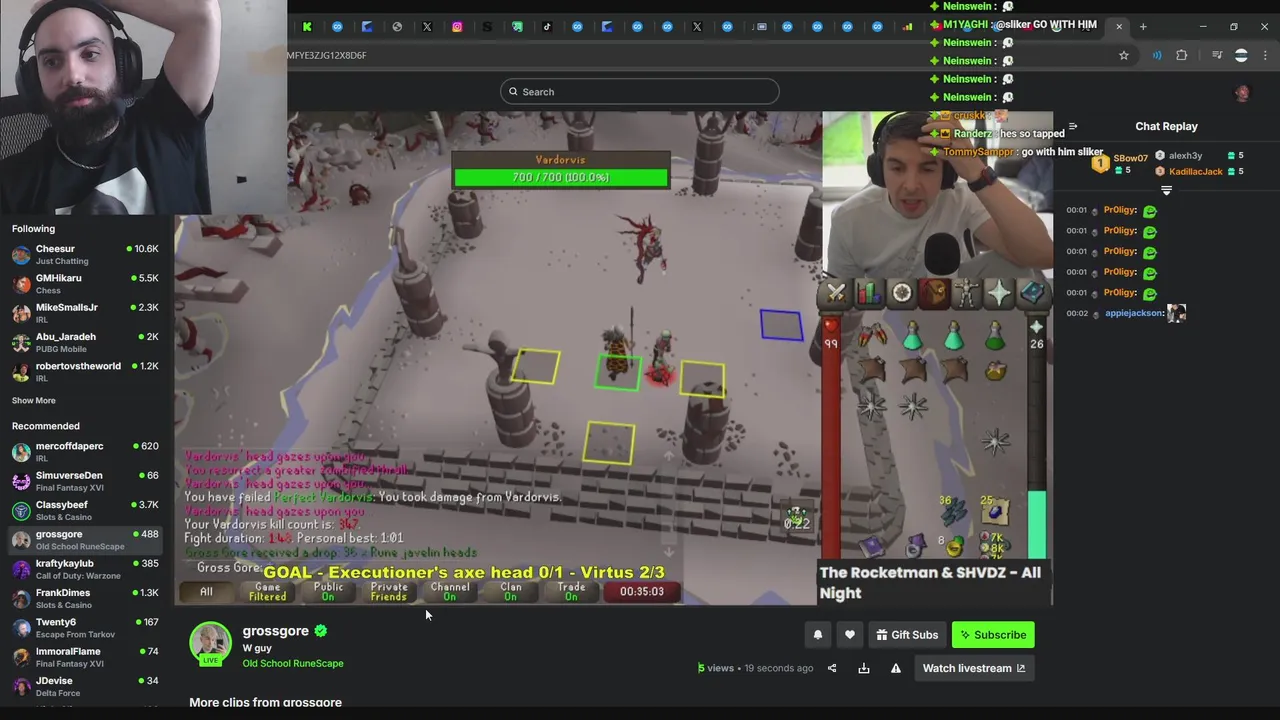Open Abu_Jaradeh channel in Following
Viewport: 1280px width, 720px height.
point(85,341)
